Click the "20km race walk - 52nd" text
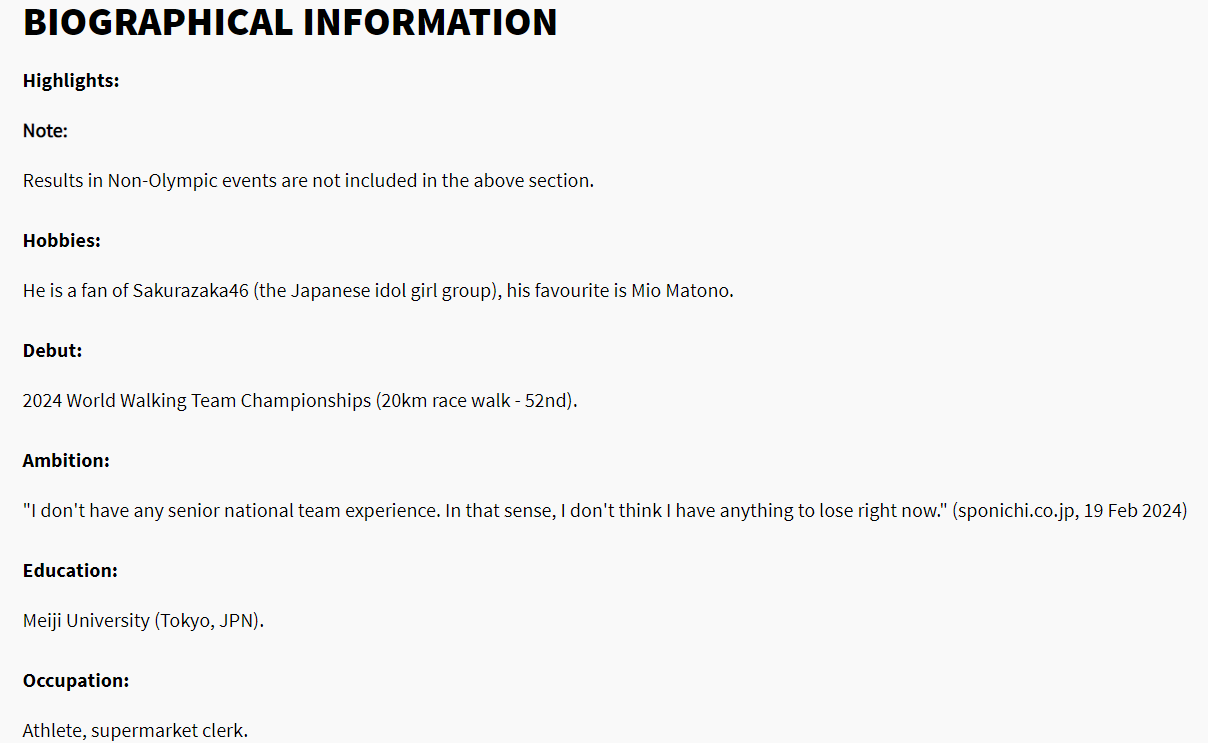 tap(476, 401)
